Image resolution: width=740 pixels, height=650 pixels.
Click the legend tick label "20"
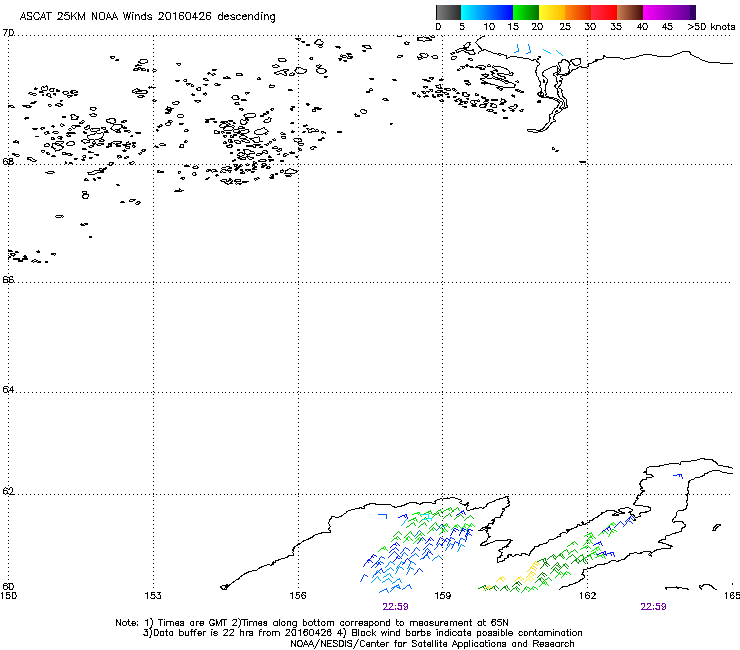tap(537, 27)
